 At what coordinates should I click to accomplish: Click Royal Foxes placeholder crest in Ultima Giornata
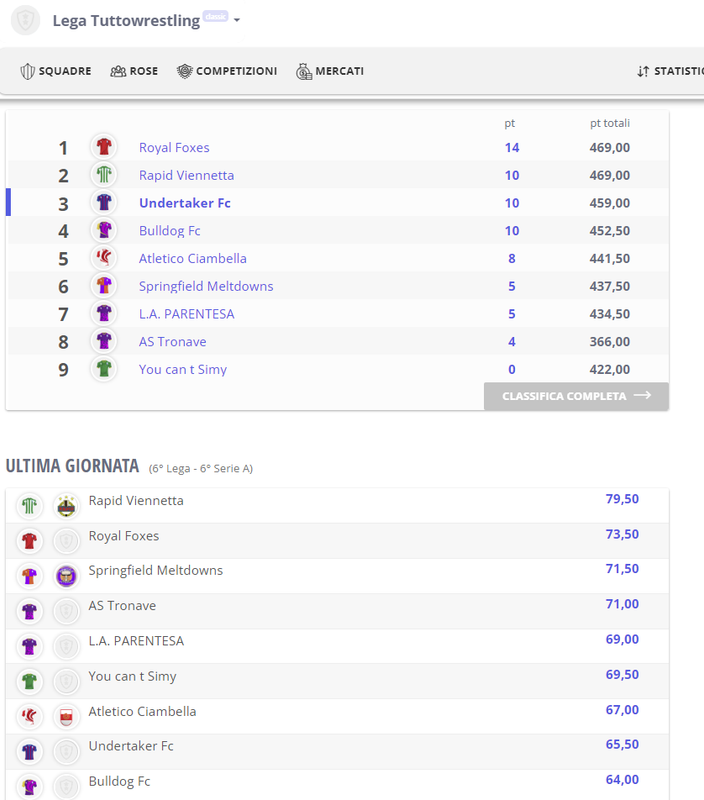(66, 541)
